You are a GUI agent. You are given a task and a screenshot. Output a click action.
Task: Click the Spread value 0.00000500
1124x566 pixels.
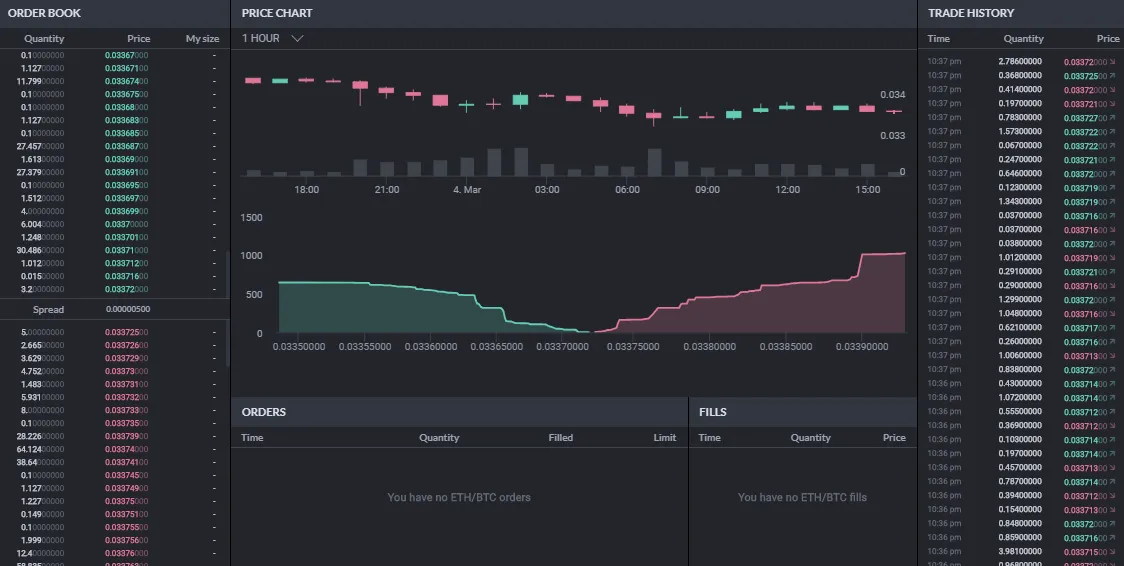pos(128,310)
